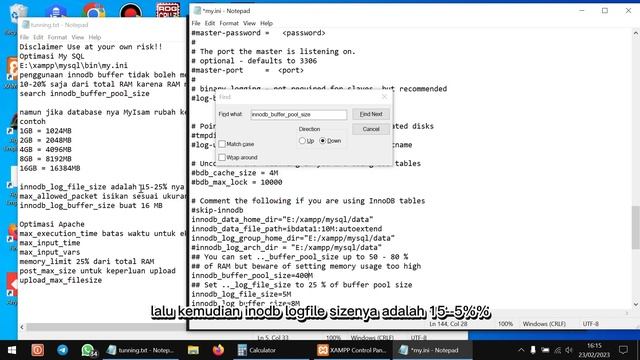Click Cancel in the Find dialog
This screenshot has height=360, width=640.
tap(371, 129)
